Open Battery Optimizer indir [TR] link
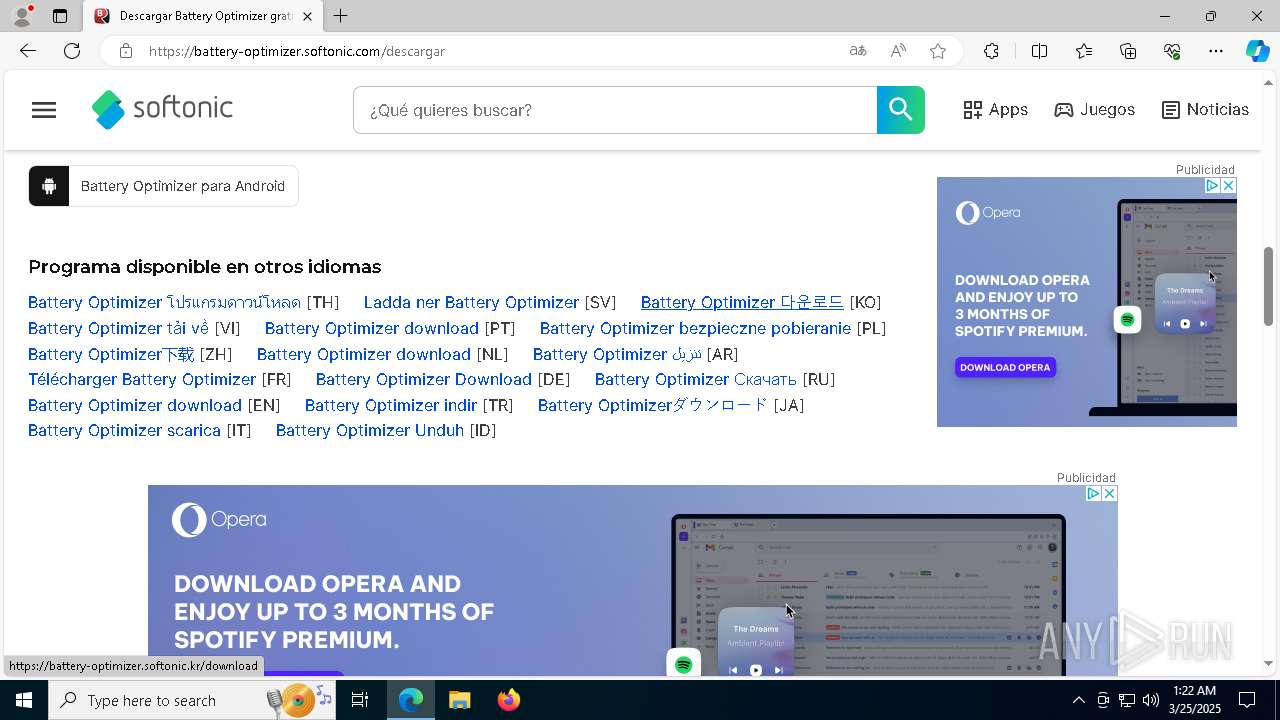1280x720 pixels. [391, 405]
